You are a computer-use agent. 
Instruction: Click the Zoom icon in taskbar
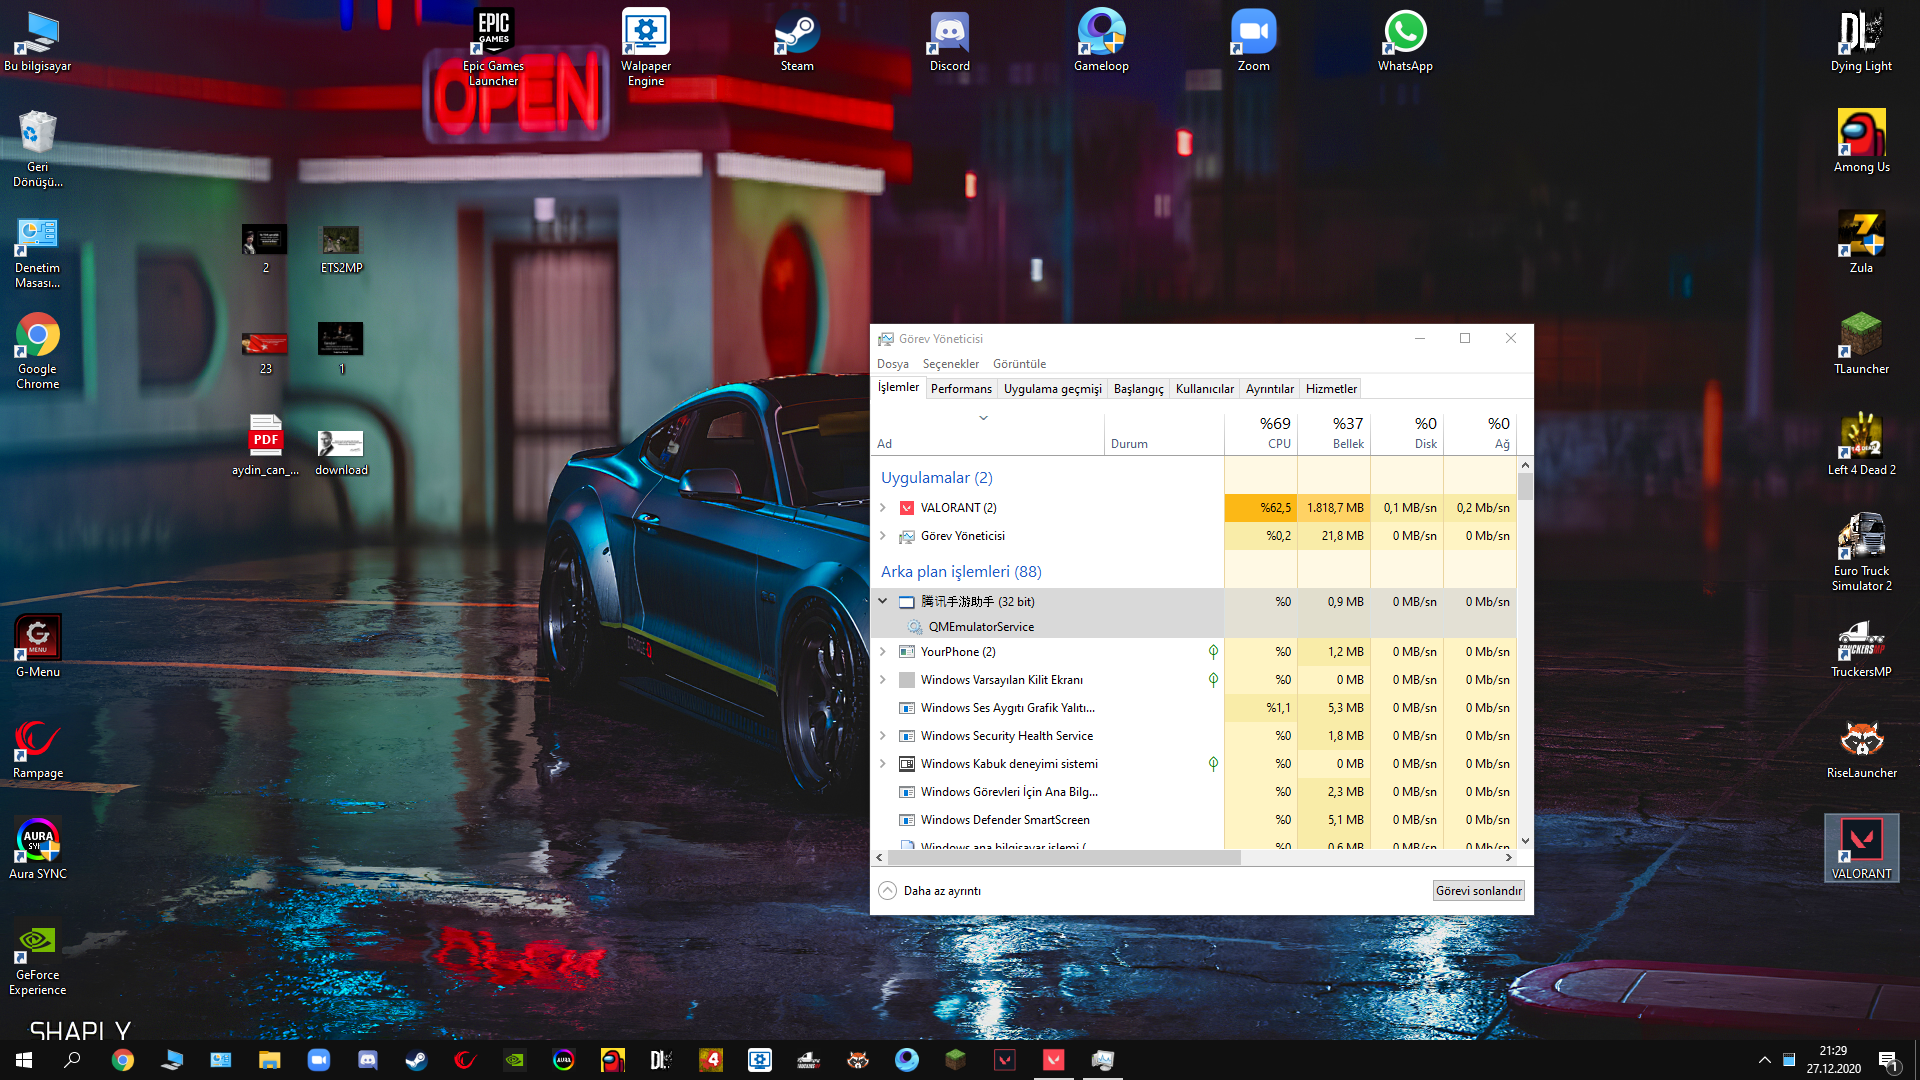tap(319, 1060)
